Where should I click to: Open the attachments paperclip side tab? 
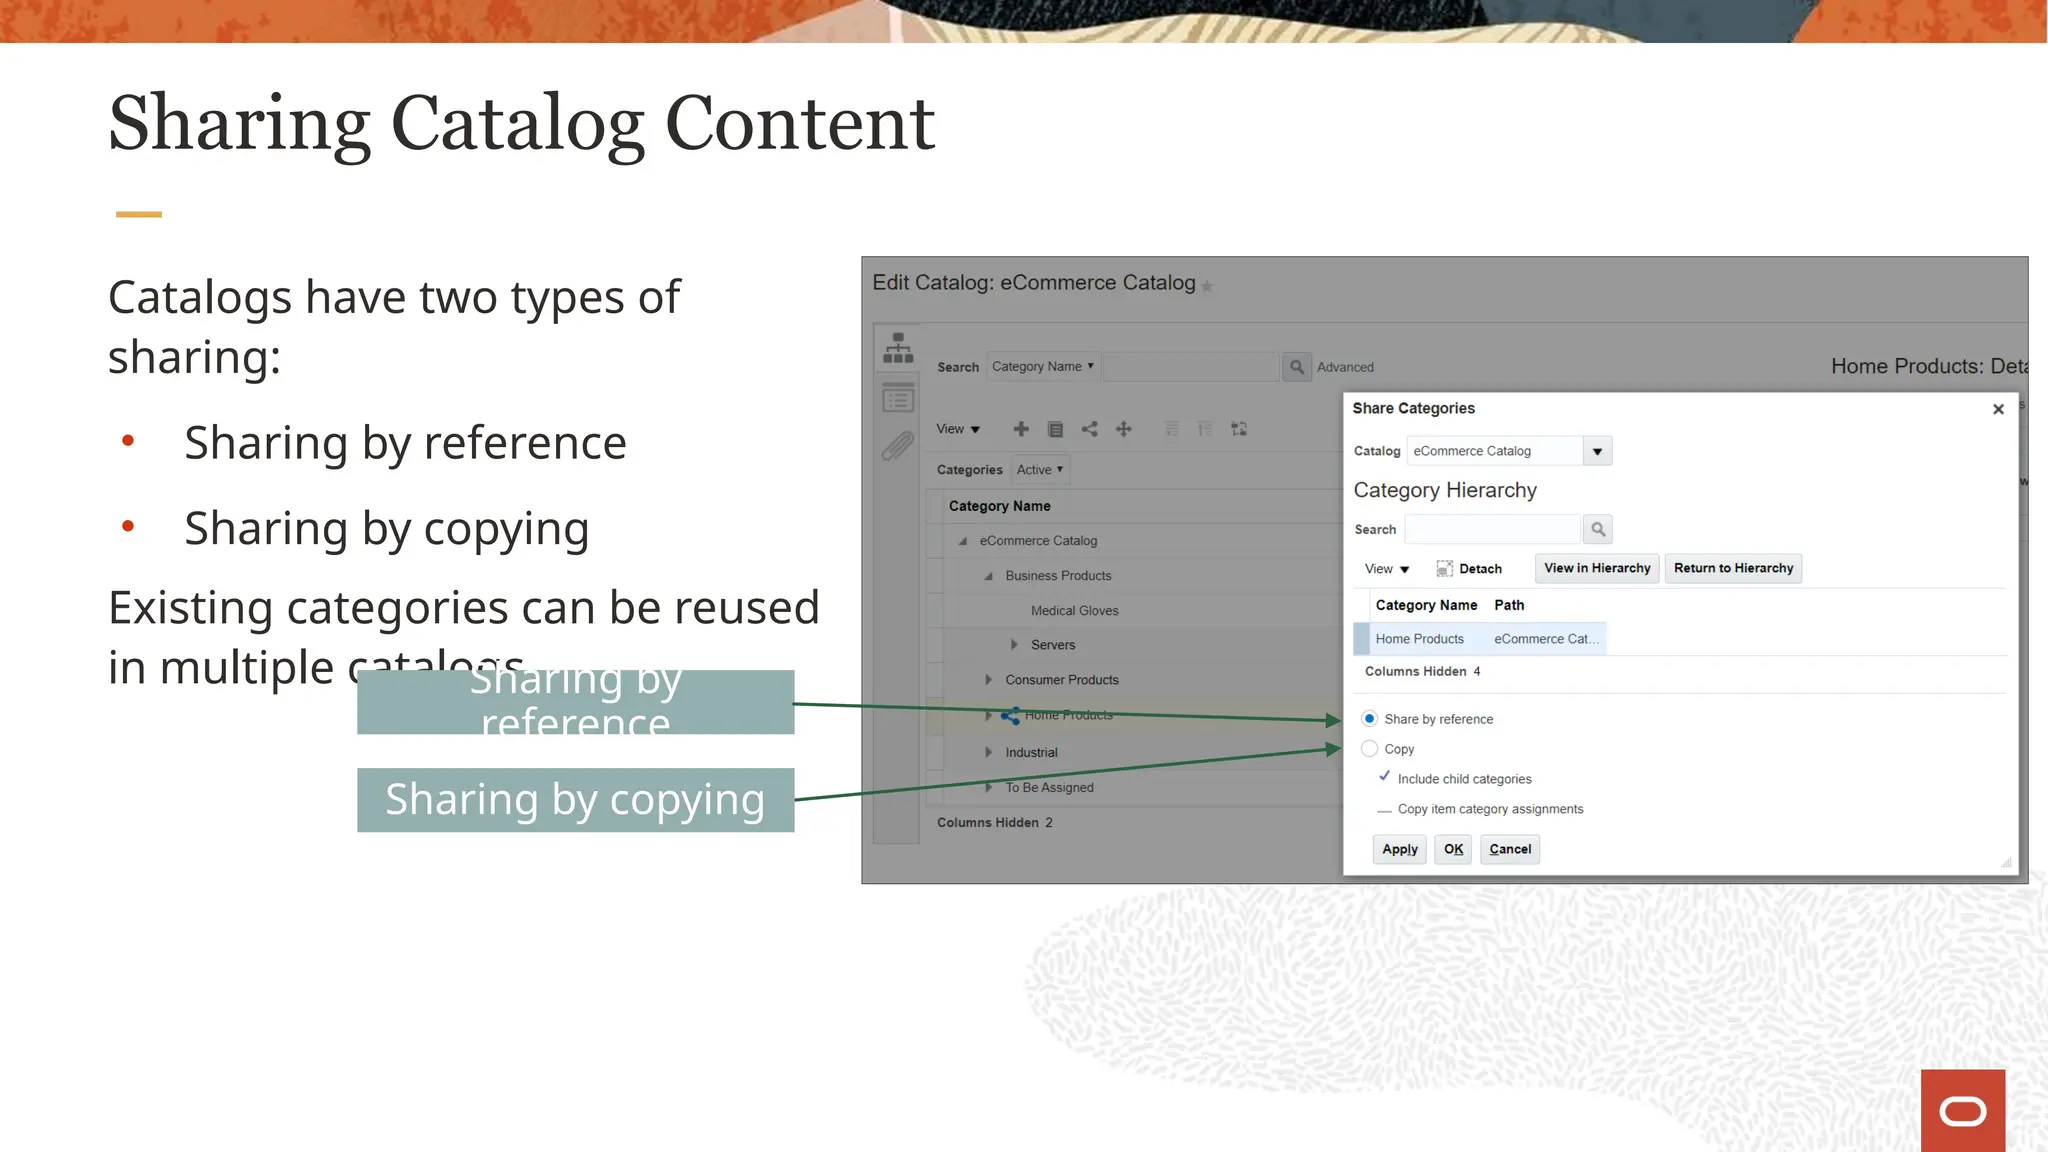[898, 446]
